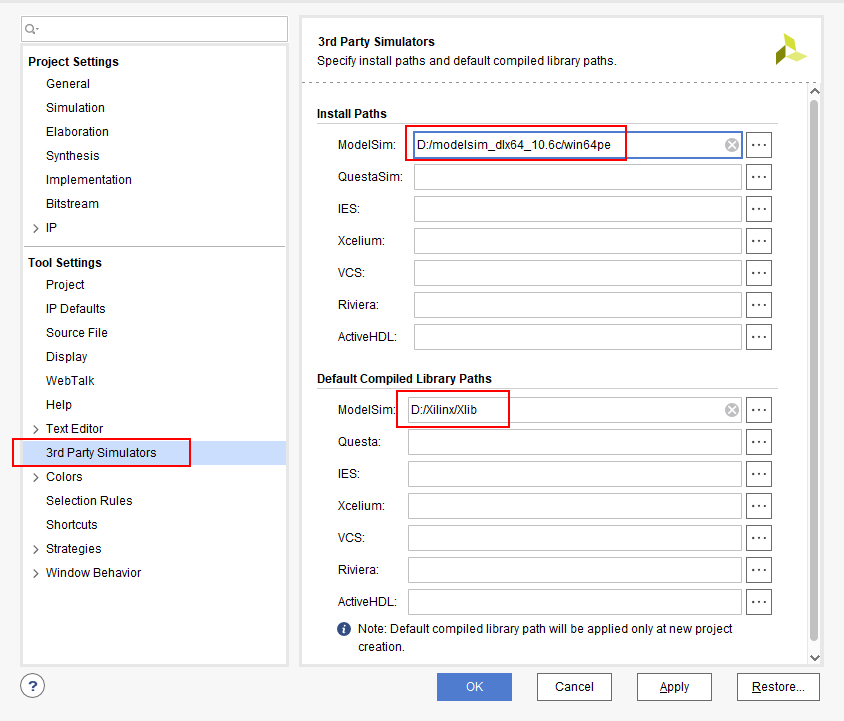Browse for ActiveHDL compiled library path
The width and height of the screenshot is (844, 721).
[x=758, y=602]
